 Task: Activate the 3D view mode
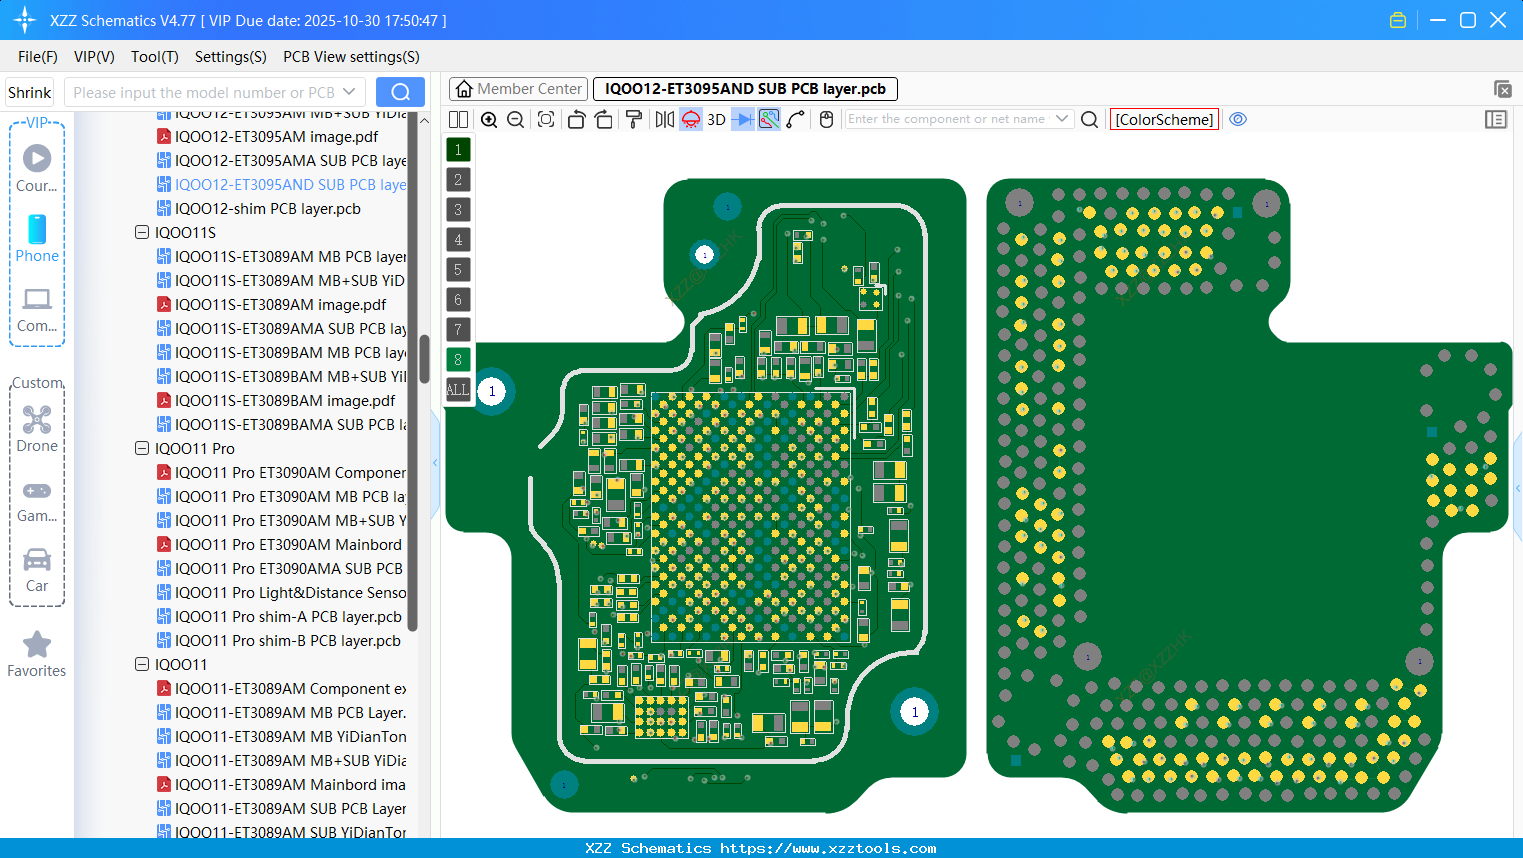tap(716, 119)
